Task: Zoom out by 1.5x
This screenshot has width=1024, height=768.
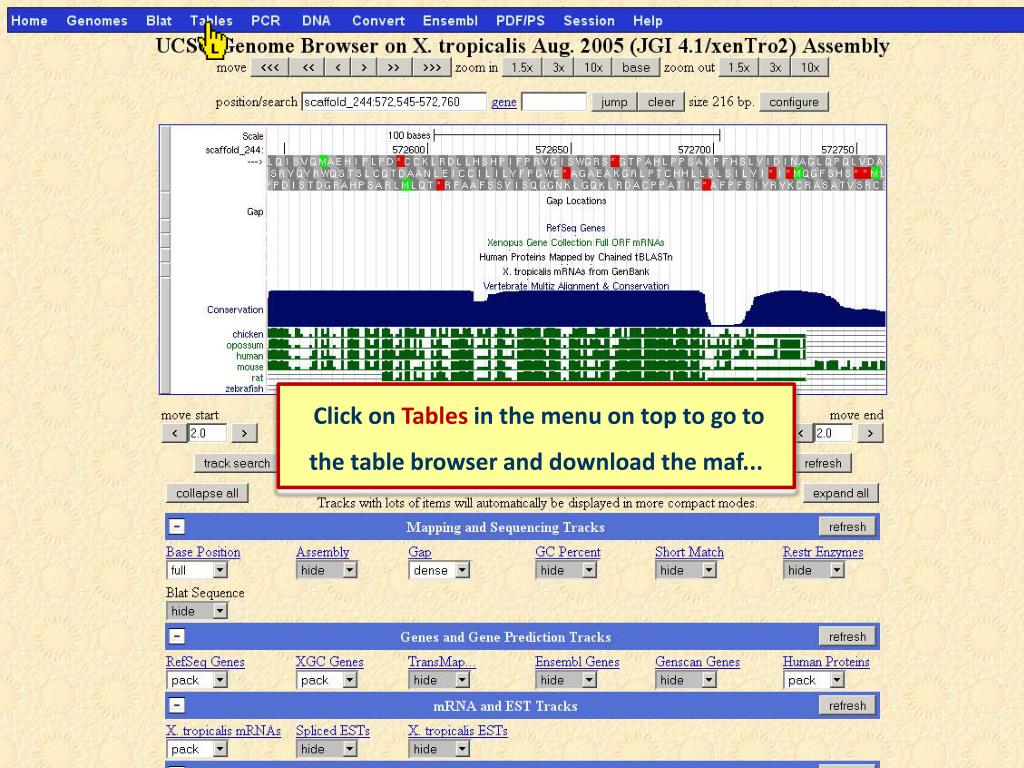Action: click(x=739, y=67)
